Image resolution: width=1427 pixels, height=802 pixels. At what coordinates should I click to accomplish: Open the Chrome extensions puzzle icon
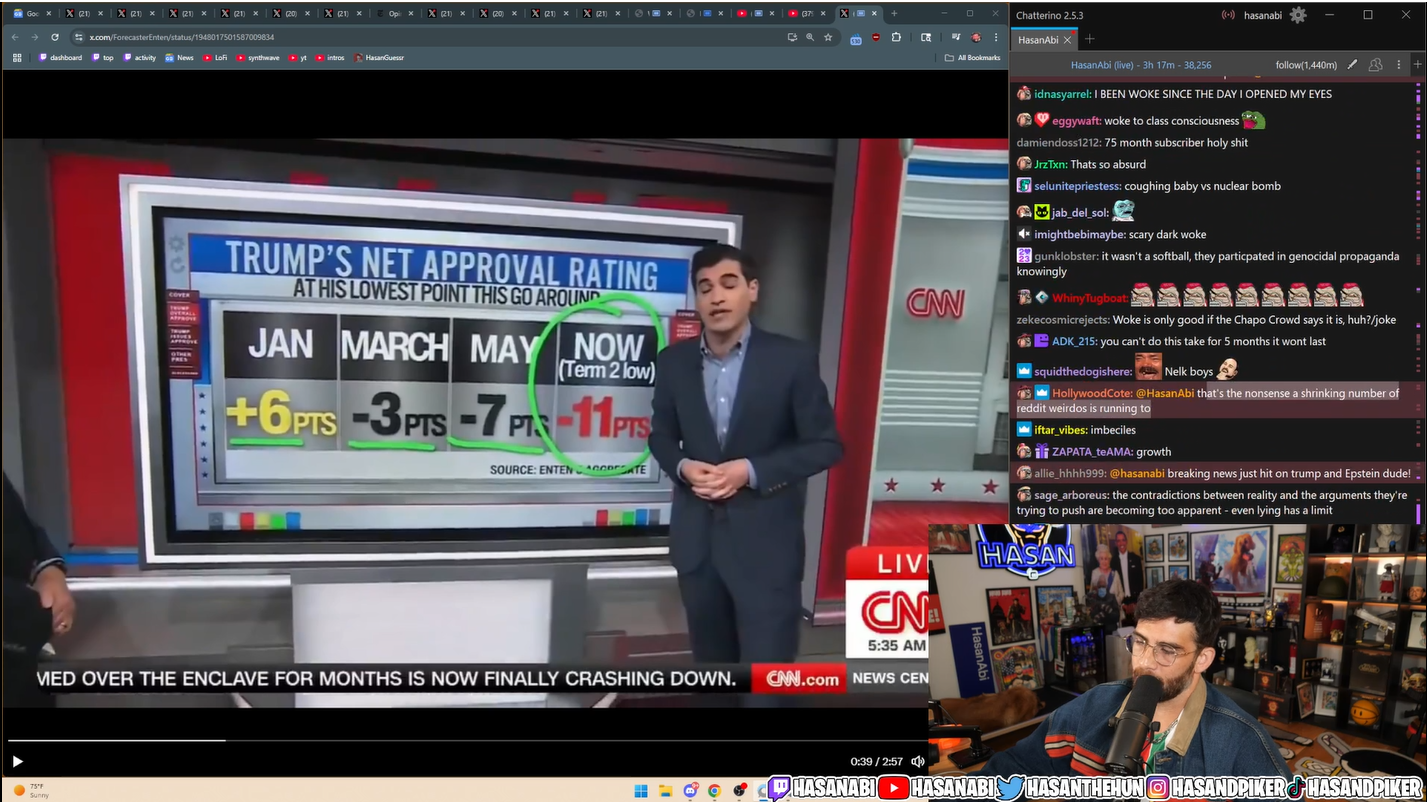coord(896,37)
